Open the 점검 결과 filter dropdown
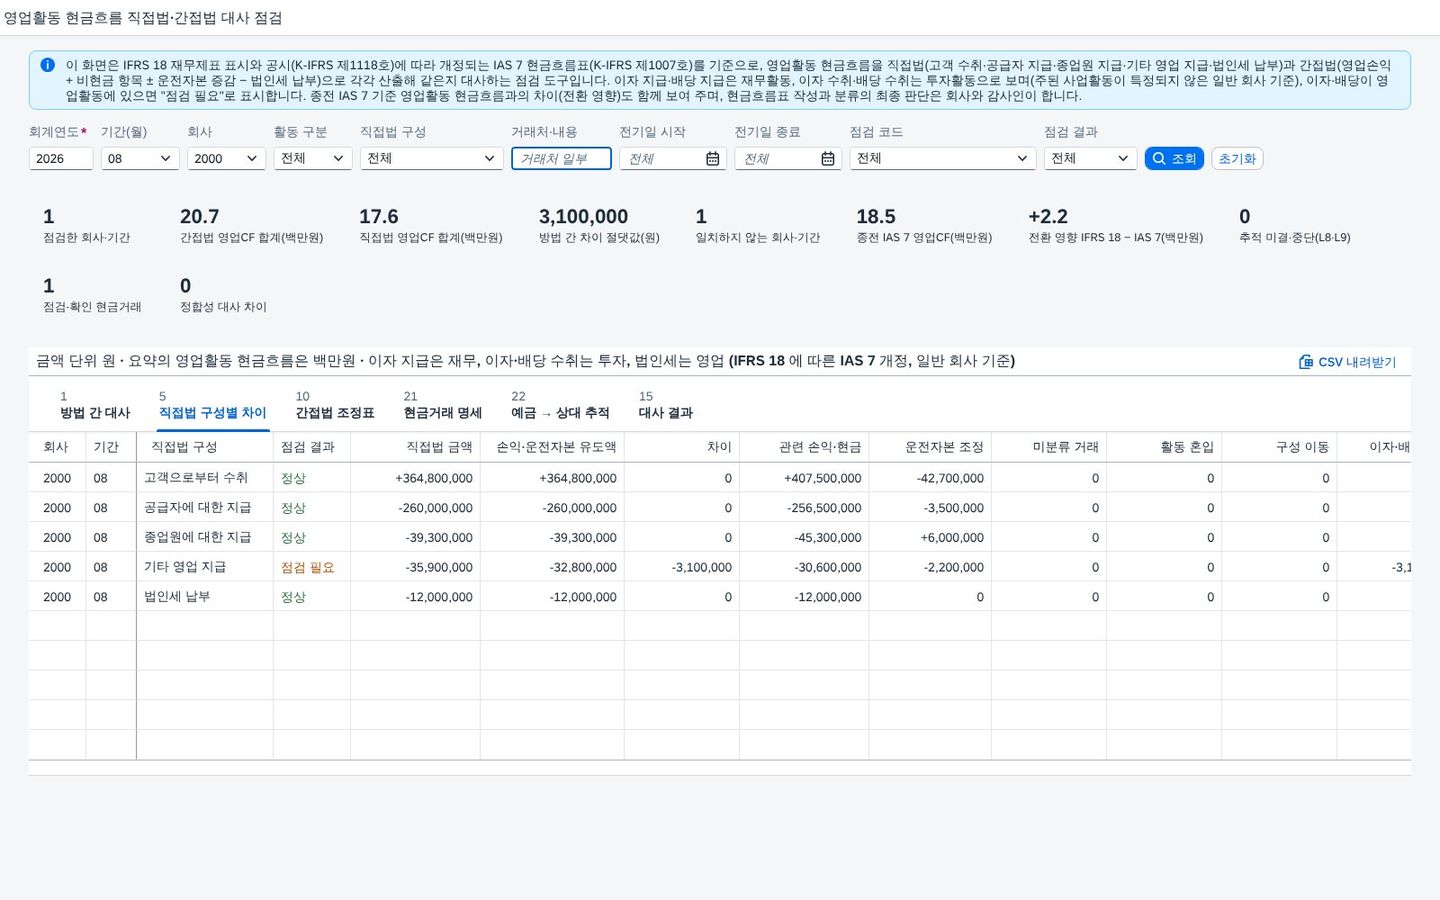Viewport: 1440px width, 900px height. click(1090, 158)
